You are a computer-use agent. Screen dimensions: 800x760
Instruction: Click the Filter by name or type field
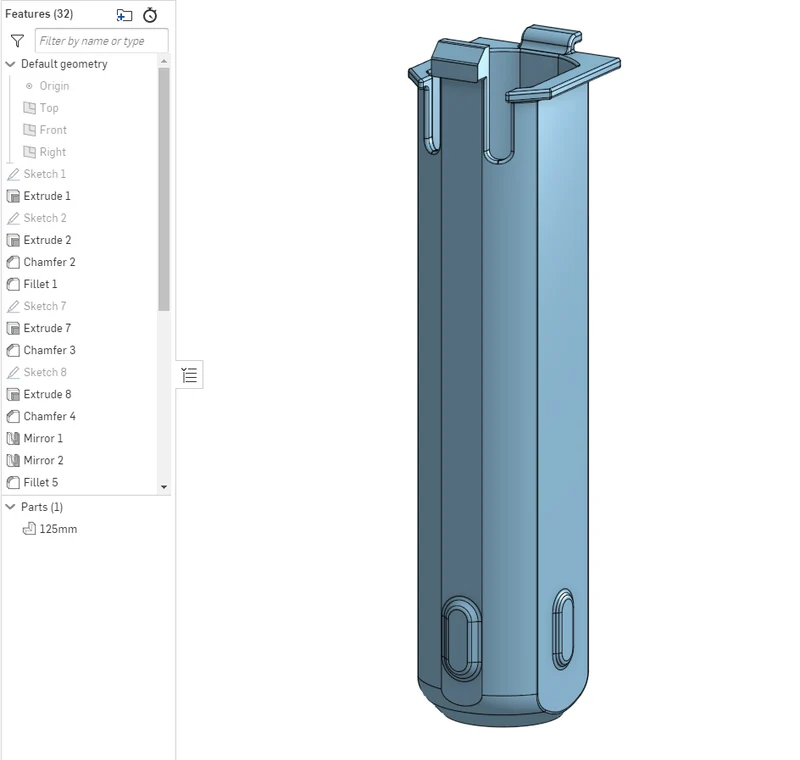(102, 41)
